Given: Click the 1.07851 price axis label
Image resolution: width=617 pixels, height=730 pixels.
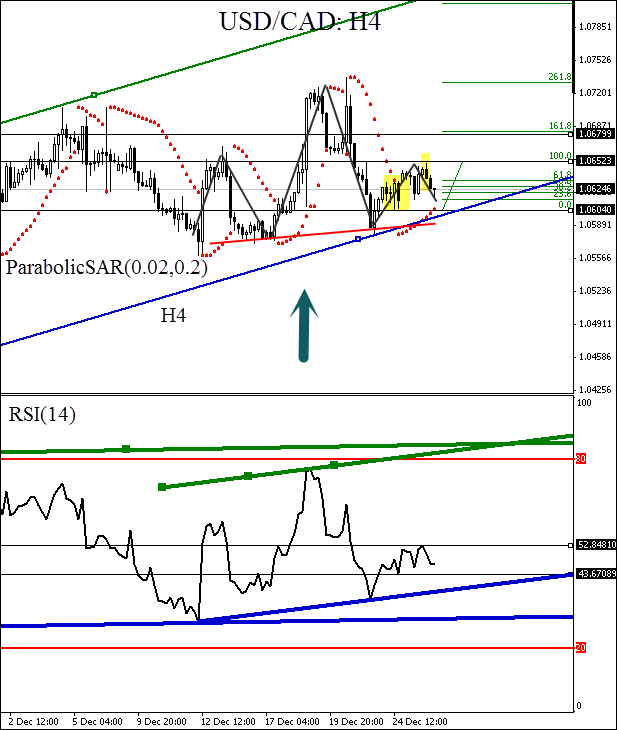Looking at the screenshot, I should [595, 27].
